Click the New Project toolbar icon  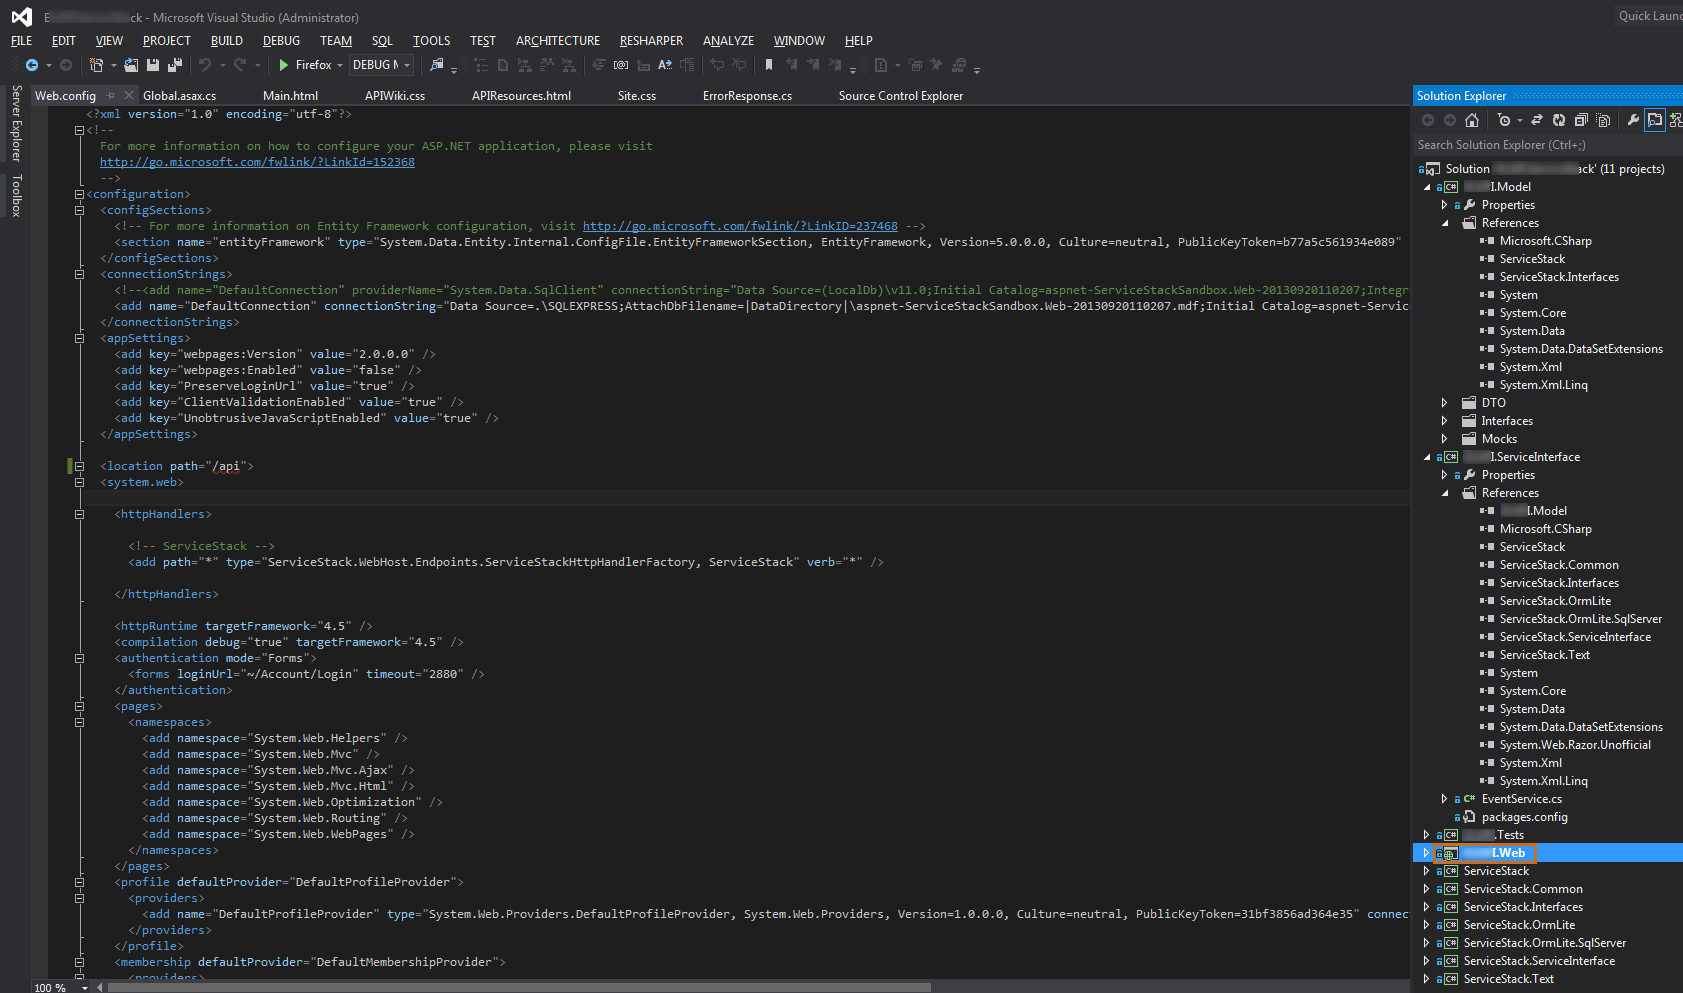pos(96,65)
